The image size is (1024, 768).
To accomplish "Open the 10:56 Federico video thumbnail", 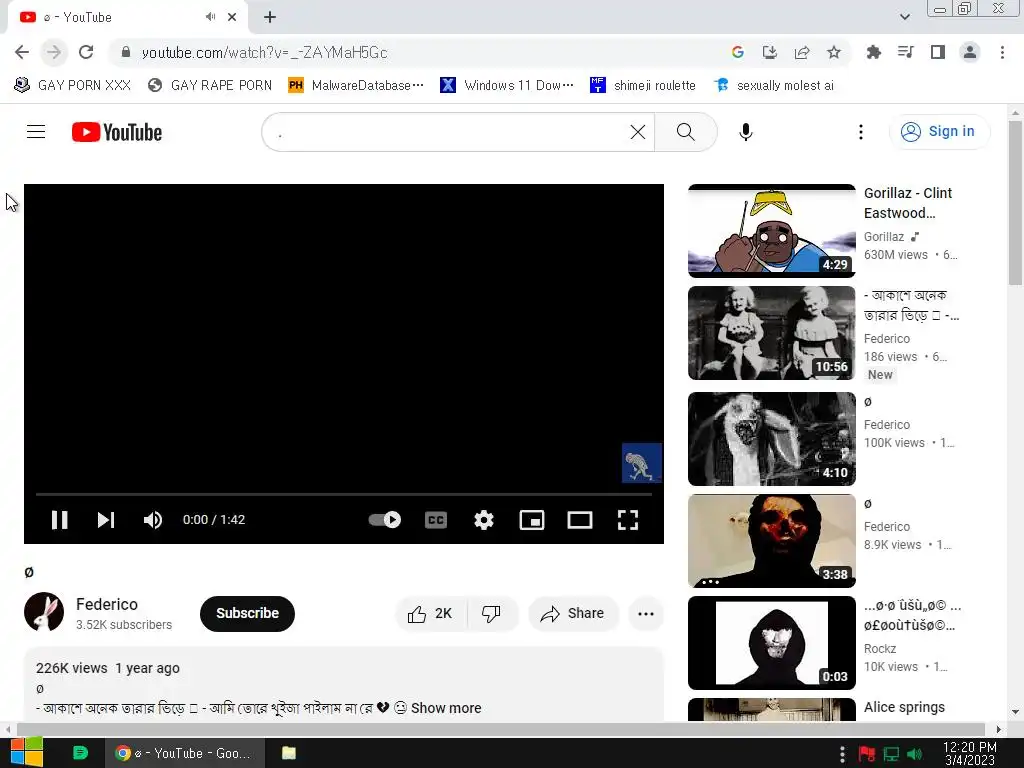I will (772, 333).
